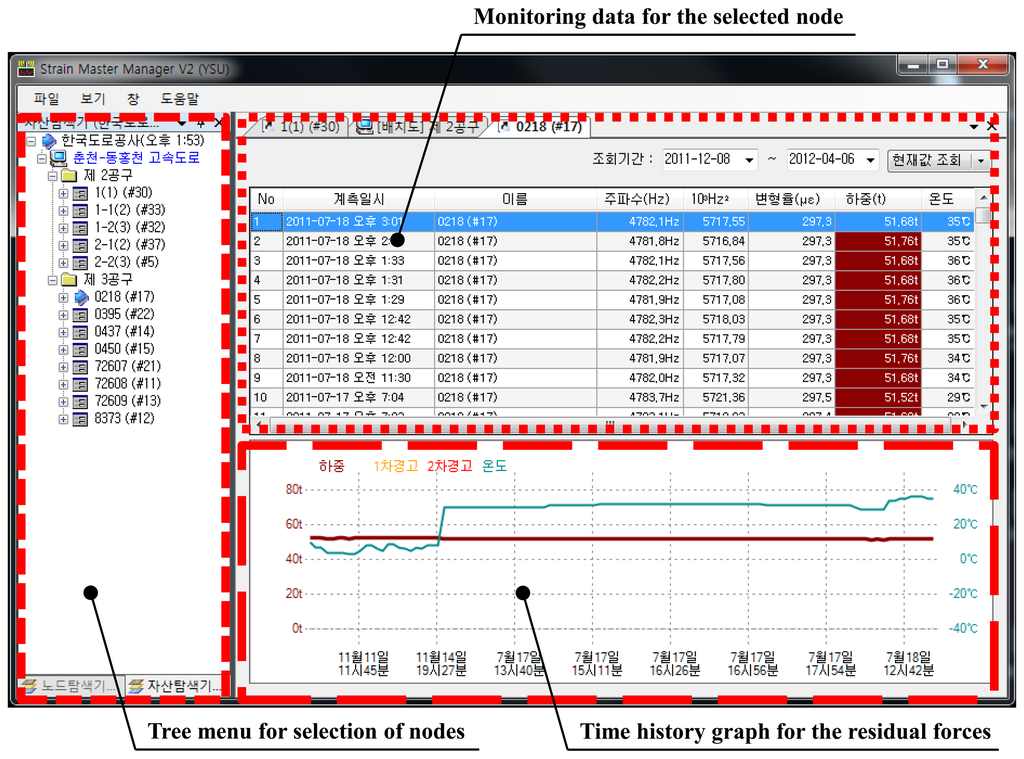Open the 현재값 조회 button dropdown arrow
Image resolution: width=1024 pixels, height=759 pixels.
tap(981, 161)
